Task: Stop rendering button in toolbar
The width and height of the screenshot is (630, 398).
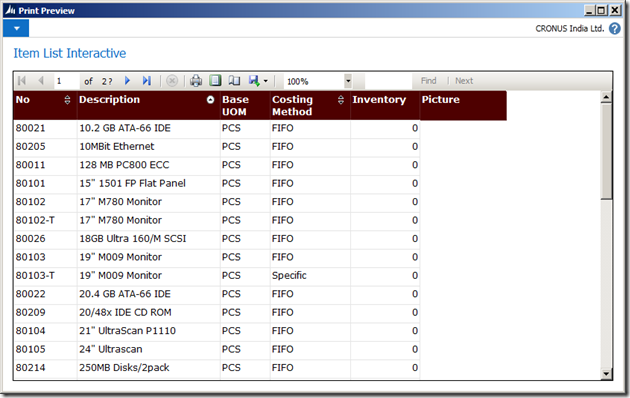Action: tap(172, 81)
